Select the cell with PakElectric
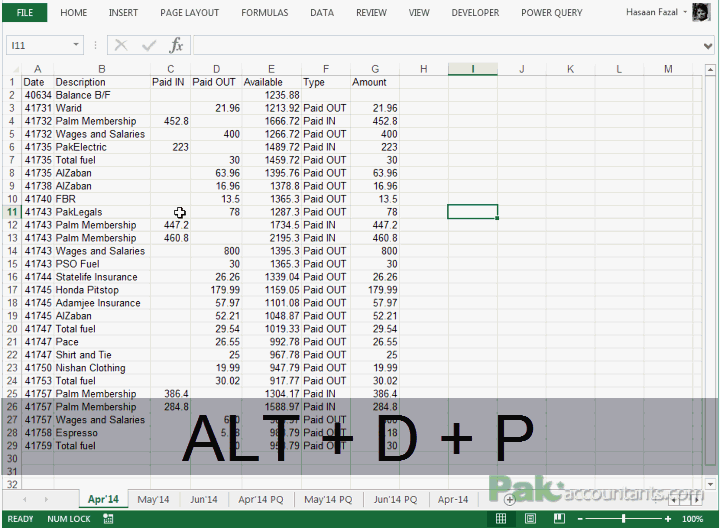 pos(102,147)
